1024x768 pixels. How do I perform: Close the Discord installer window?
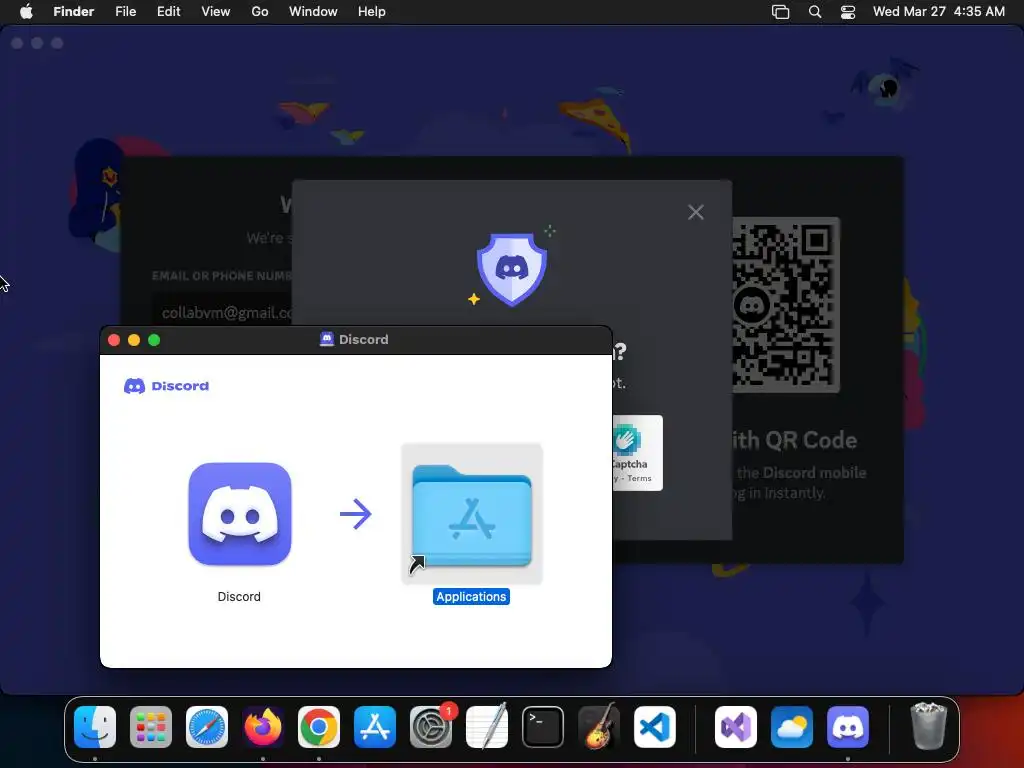[x=114, y=340]
